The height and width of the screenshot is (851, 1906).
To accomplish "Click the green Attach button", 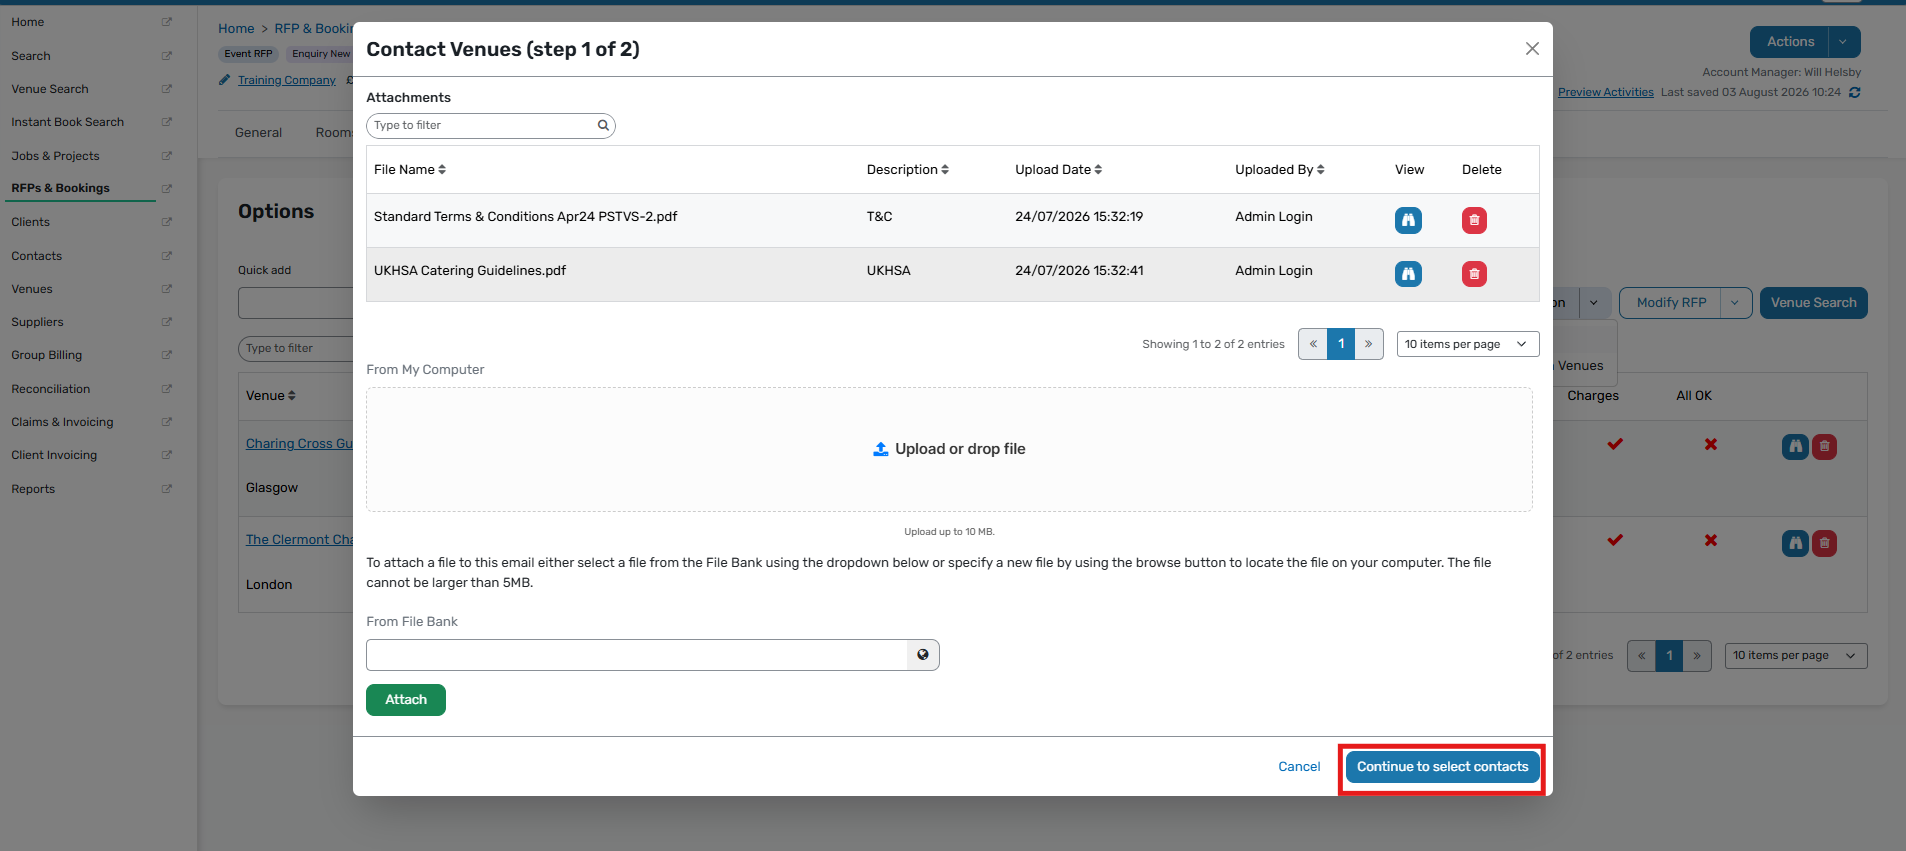I will click(406, 700).
